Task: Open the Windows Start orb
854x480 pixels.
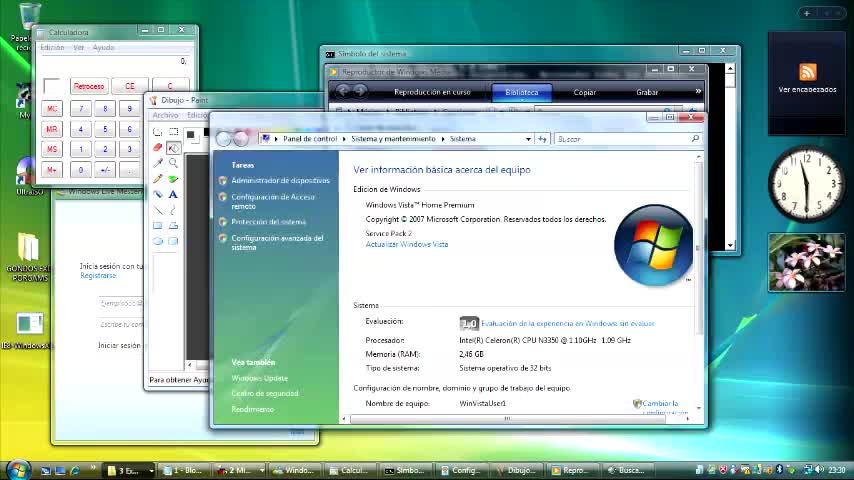Action: point(19,469)
